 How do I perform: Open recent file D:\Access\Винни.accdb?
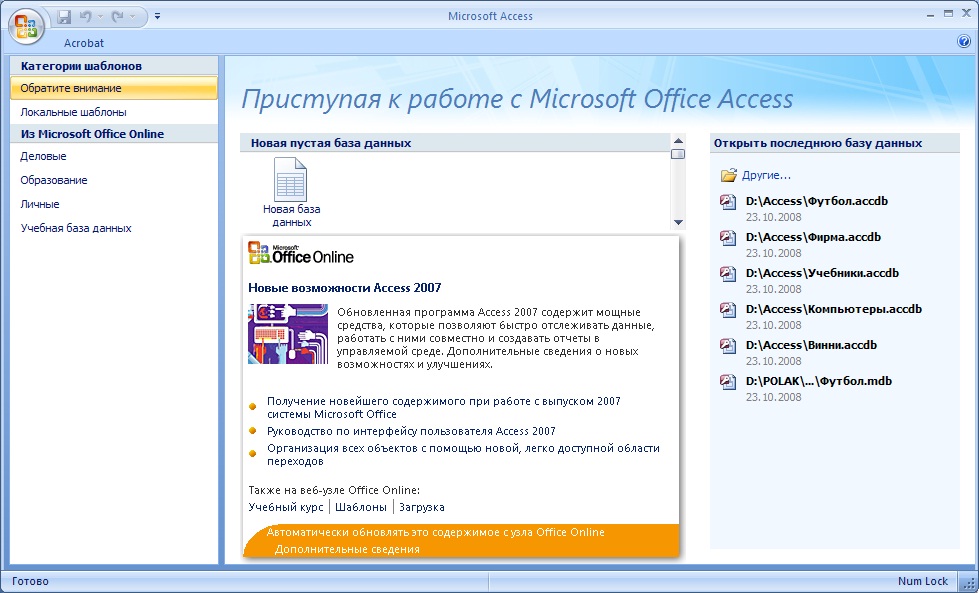(x=812, y=345)
